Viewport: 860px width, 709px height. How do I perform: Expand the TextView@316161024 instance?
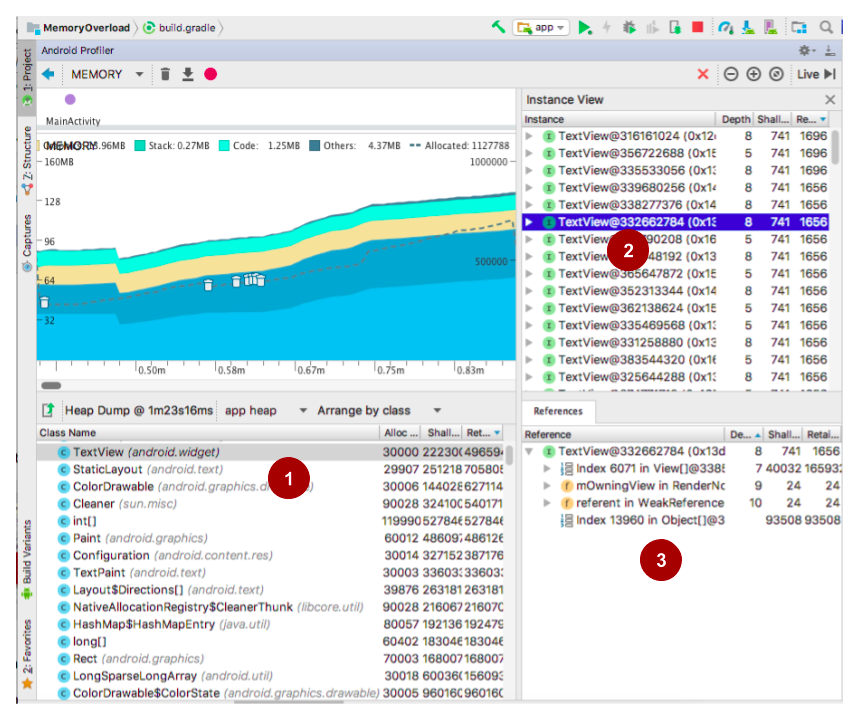pyautogui.click(x=529, y=136)
